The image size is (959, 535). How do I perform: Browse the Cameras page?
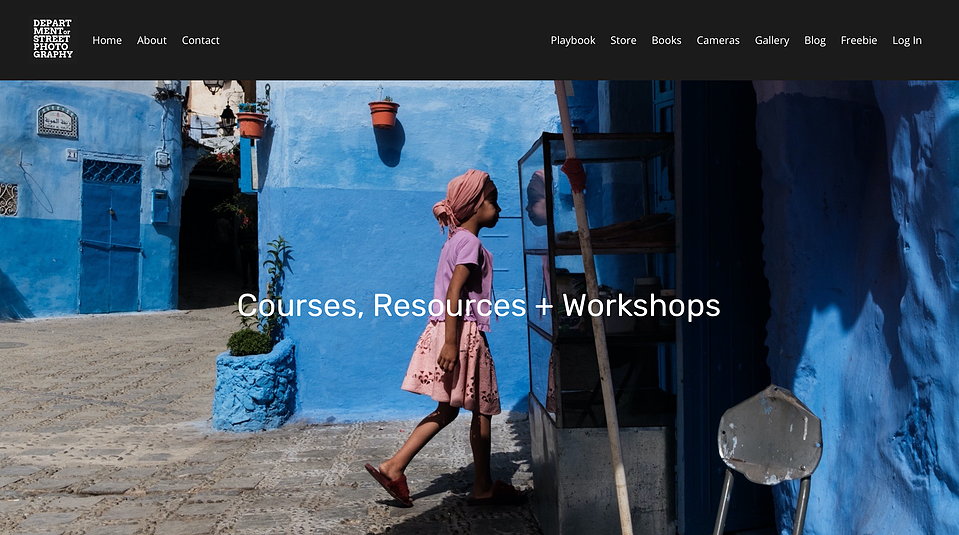click(718, 40)
